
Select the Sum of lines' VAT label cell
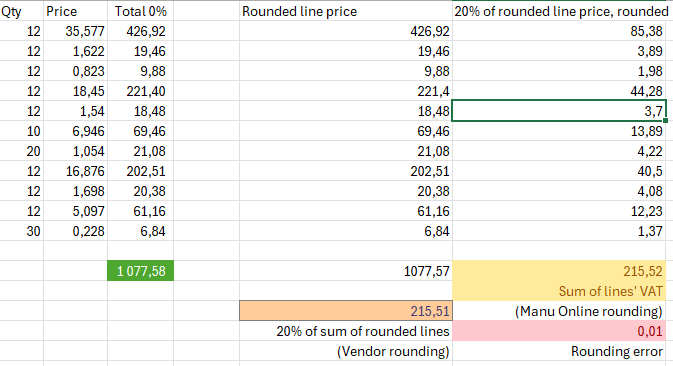point(560,291)
